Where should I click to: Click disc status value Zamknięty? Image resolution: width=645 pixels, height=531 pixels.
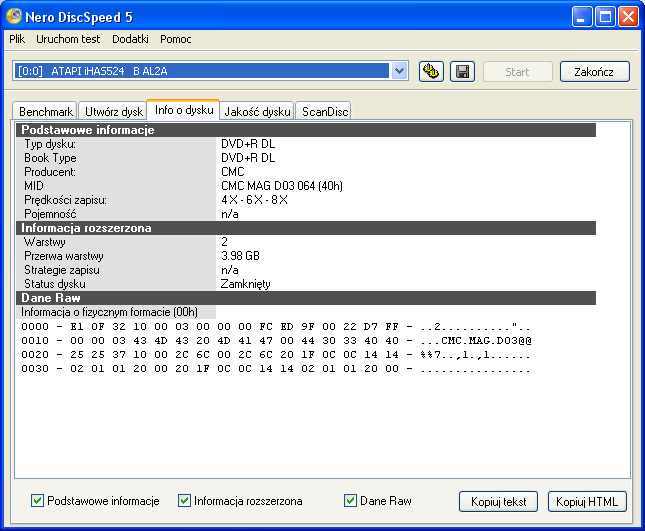(246, 284)
